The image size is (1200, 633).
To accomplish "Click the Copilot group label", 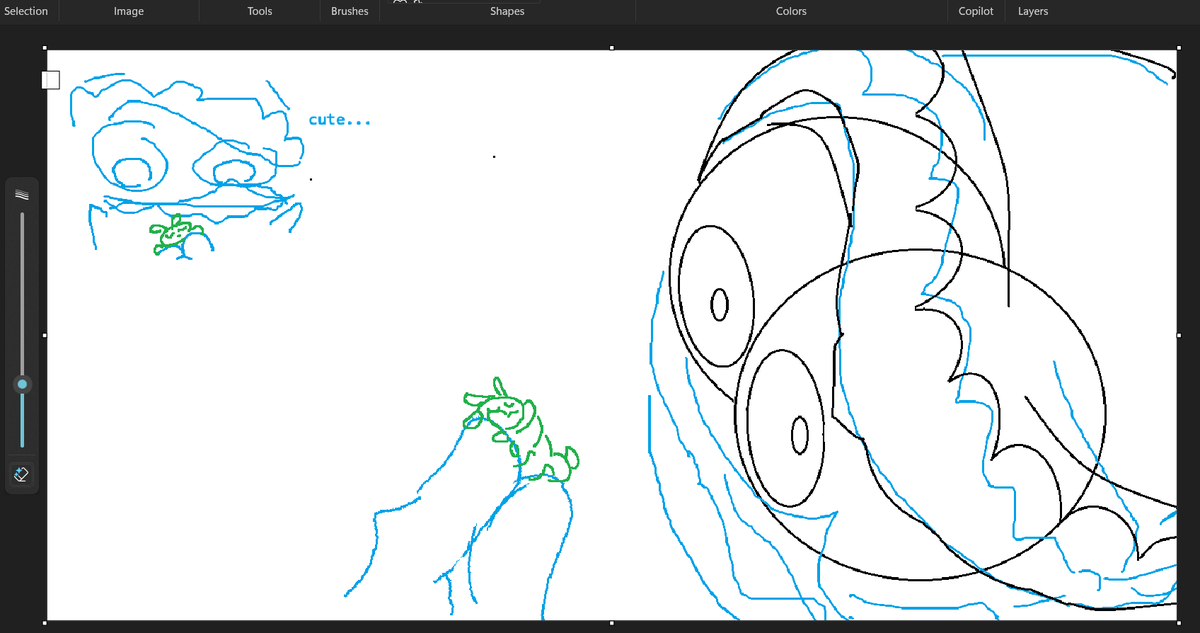I will coord(975,11).
